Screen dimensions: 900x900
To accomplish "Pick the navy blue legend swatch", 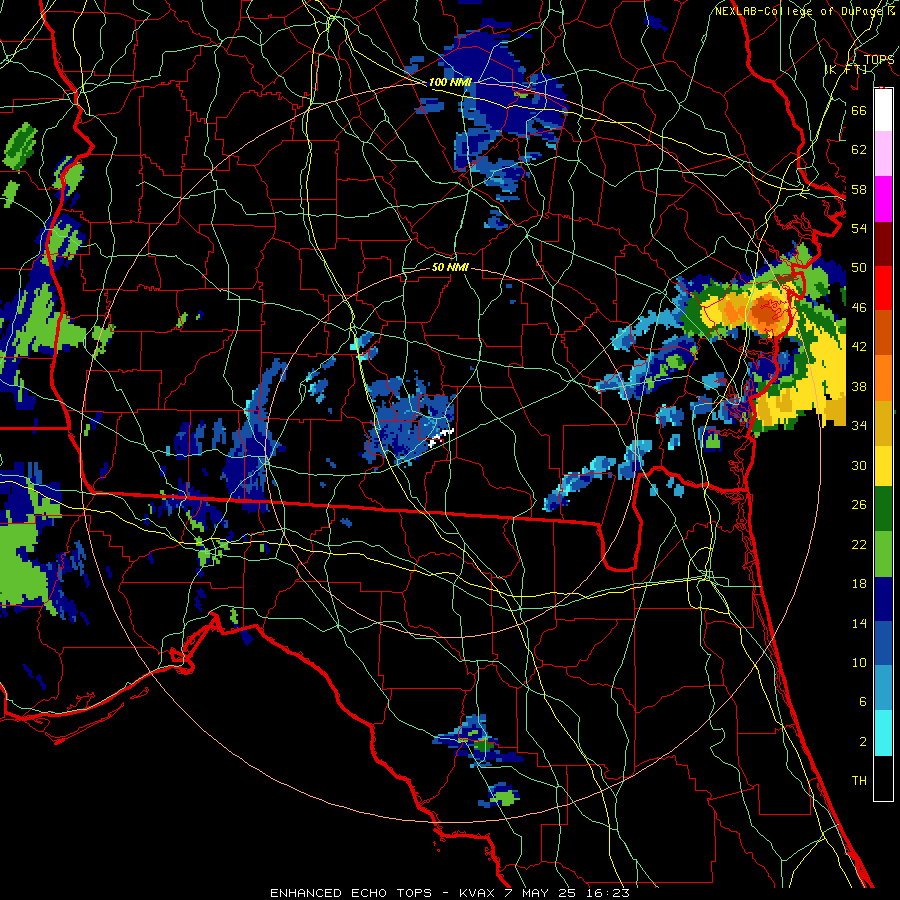I will (x=883, y=599).
